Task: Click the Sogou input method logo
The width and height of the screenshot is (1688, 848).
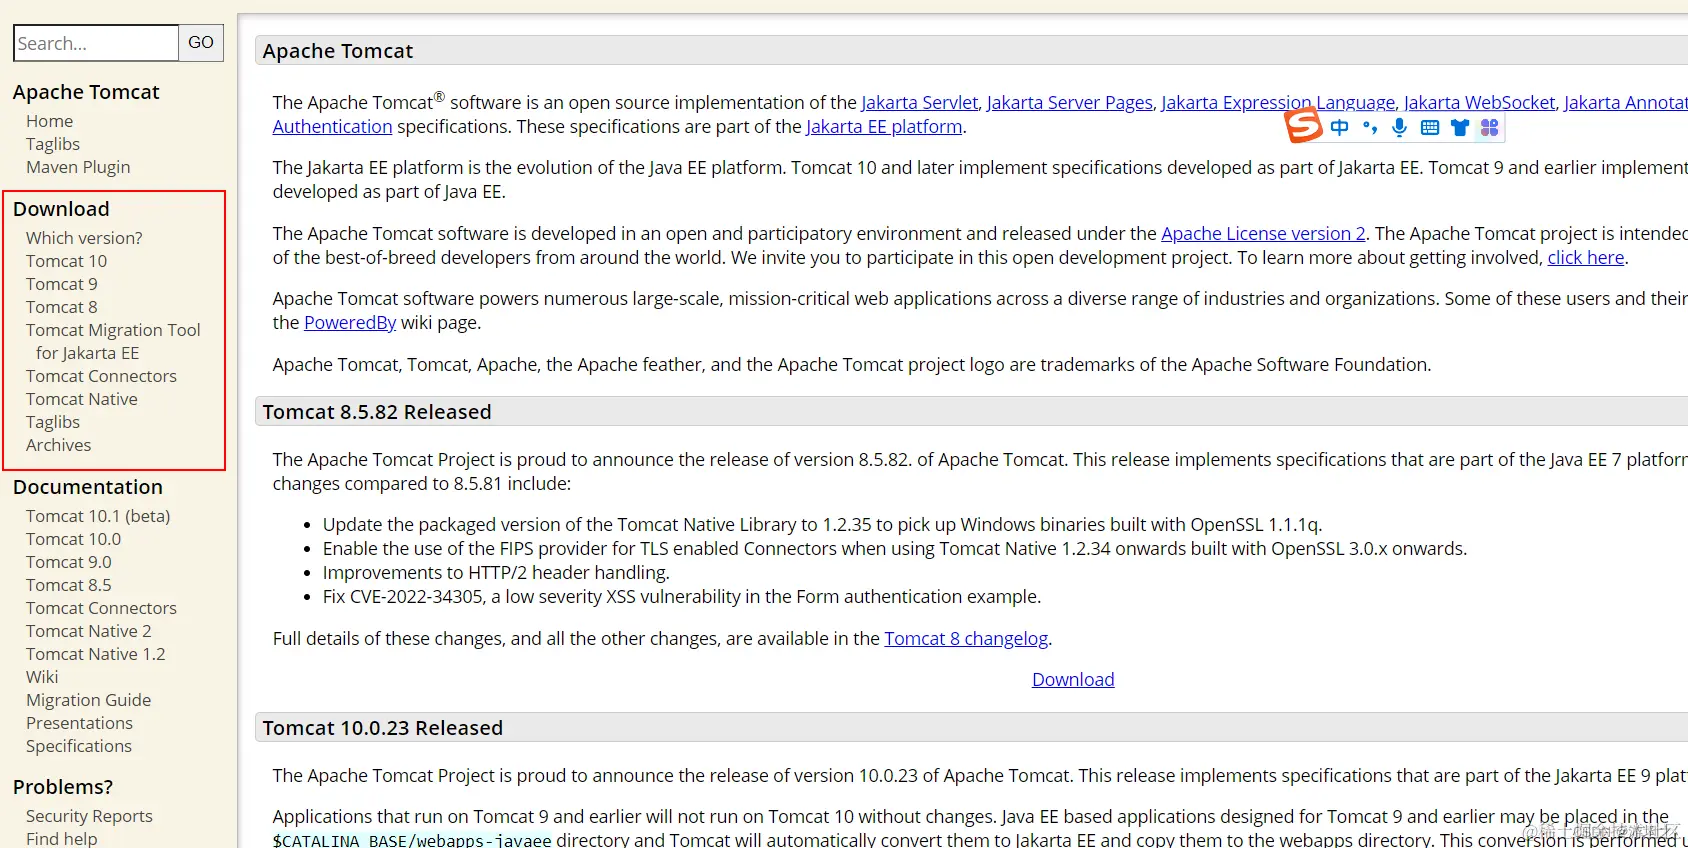Action: tap(1303, 126)
